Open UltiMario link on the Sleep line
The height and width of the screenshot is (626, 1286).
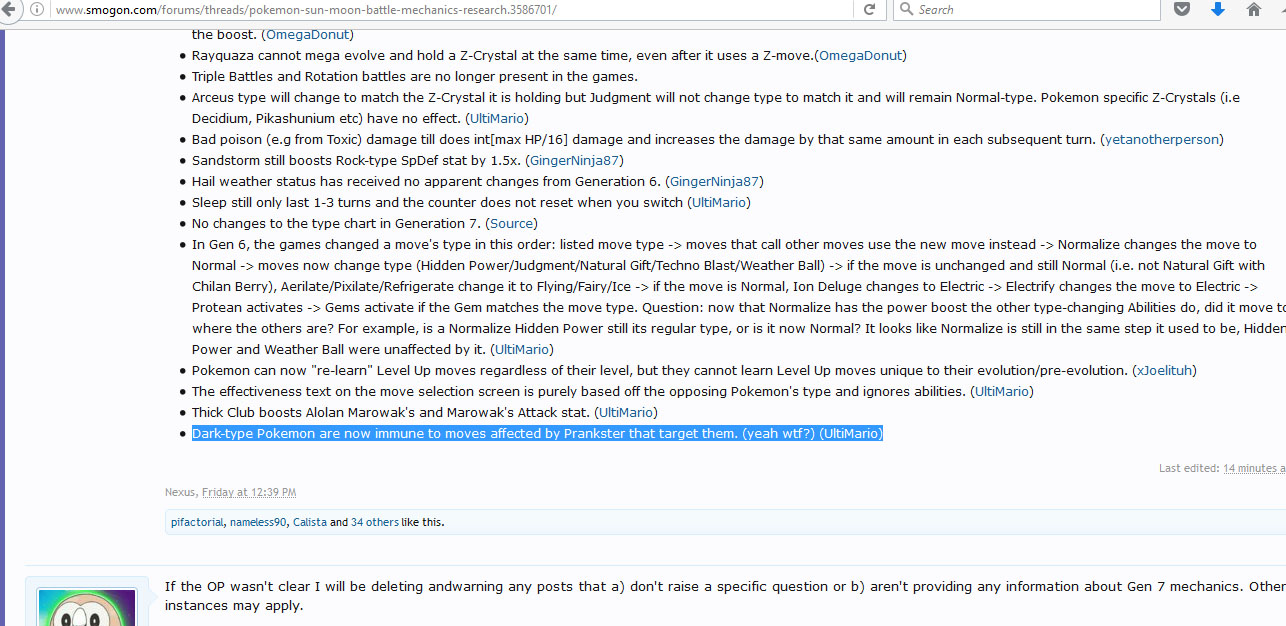719,202
